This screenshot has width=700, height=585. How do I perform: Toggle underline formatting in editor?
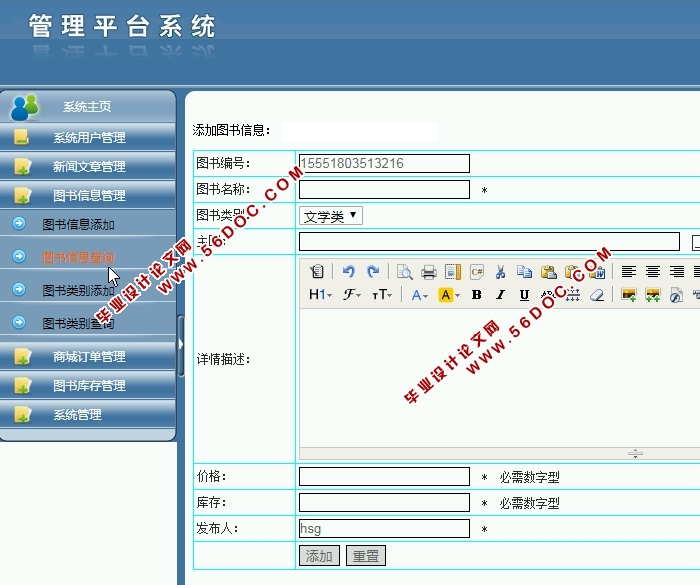pos(524,295)
